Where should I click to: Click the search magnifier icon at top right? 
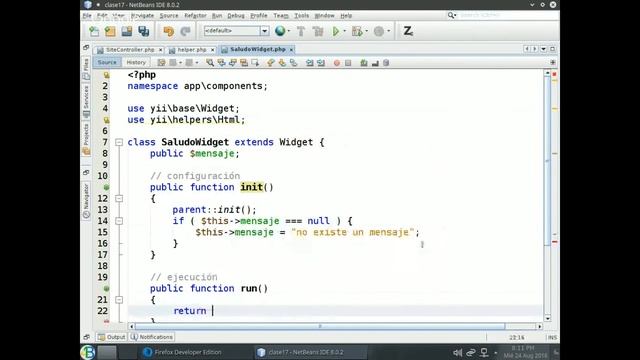click(451, 15)
